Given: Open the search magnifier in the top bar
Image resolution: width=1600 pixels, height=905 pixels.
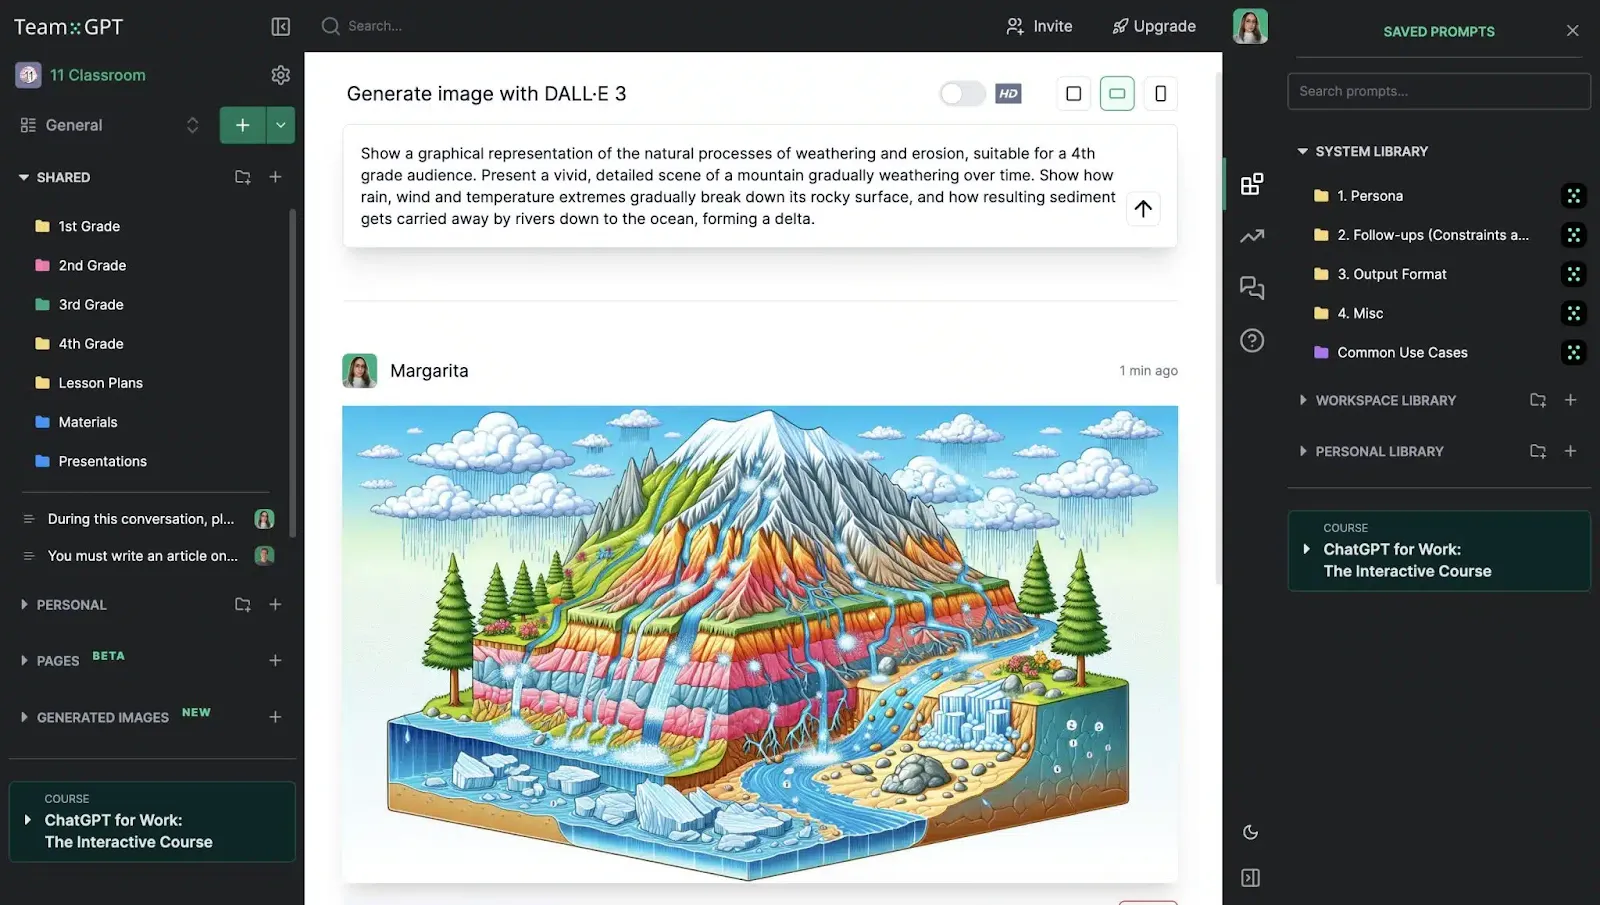Looking at the screenshot, I should click(330, 26).
